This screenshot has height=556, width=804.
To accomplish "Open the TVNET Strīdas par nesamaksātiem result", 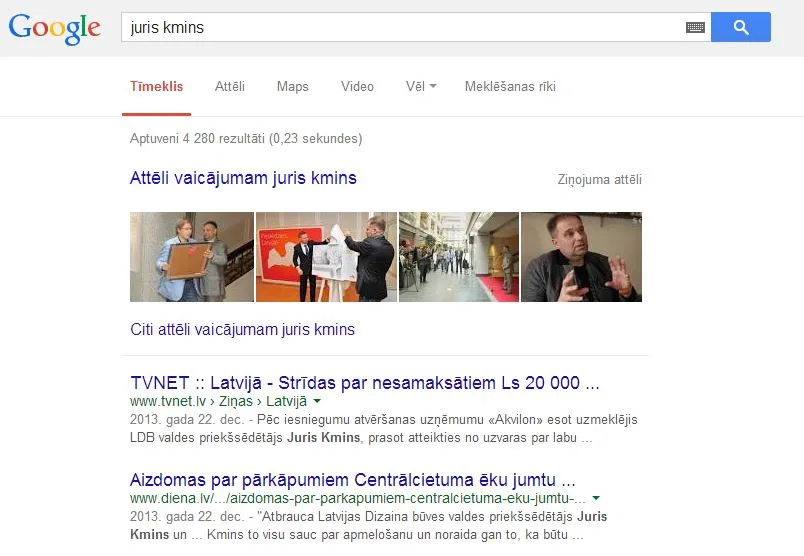I will [x=365, y=383].
